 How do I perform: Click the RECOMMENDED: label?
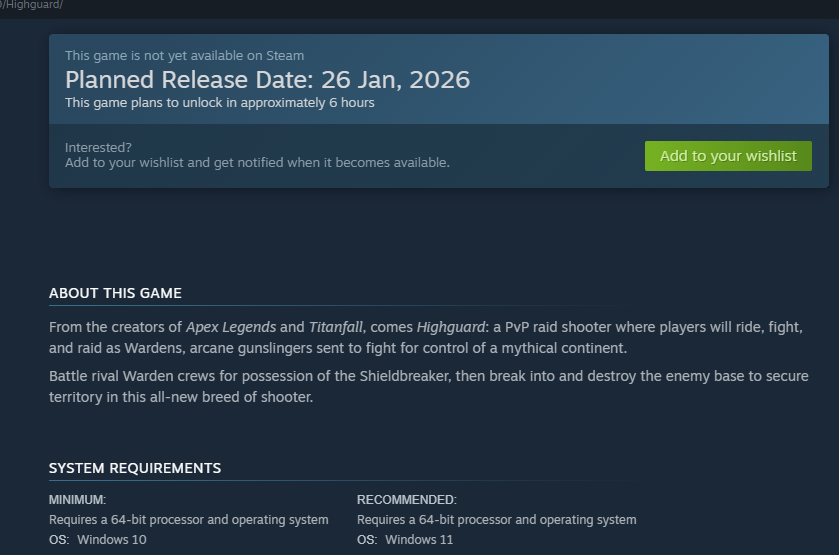[x=407, y=500]
